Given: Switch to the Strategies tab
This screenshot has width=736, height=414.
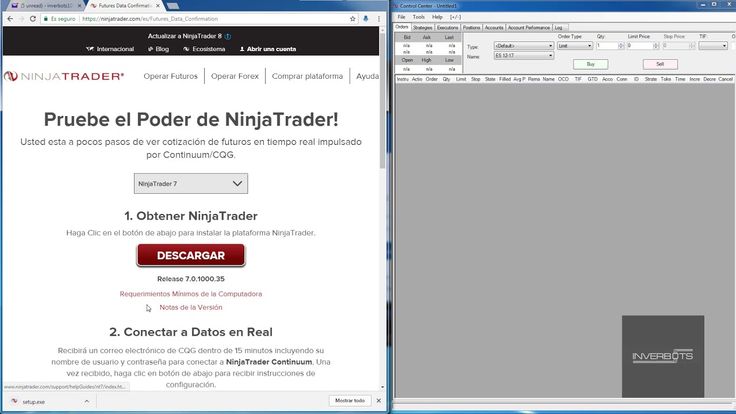Looking at the screenshot, I should 422,28.
